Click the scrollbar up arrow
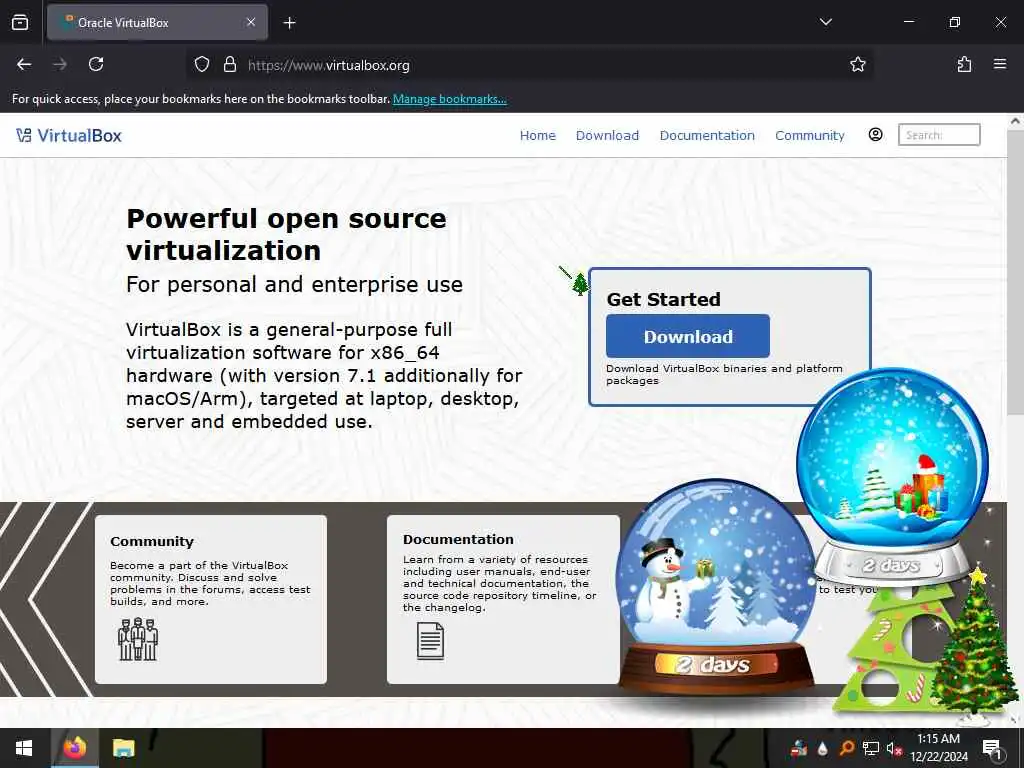 1015,121
